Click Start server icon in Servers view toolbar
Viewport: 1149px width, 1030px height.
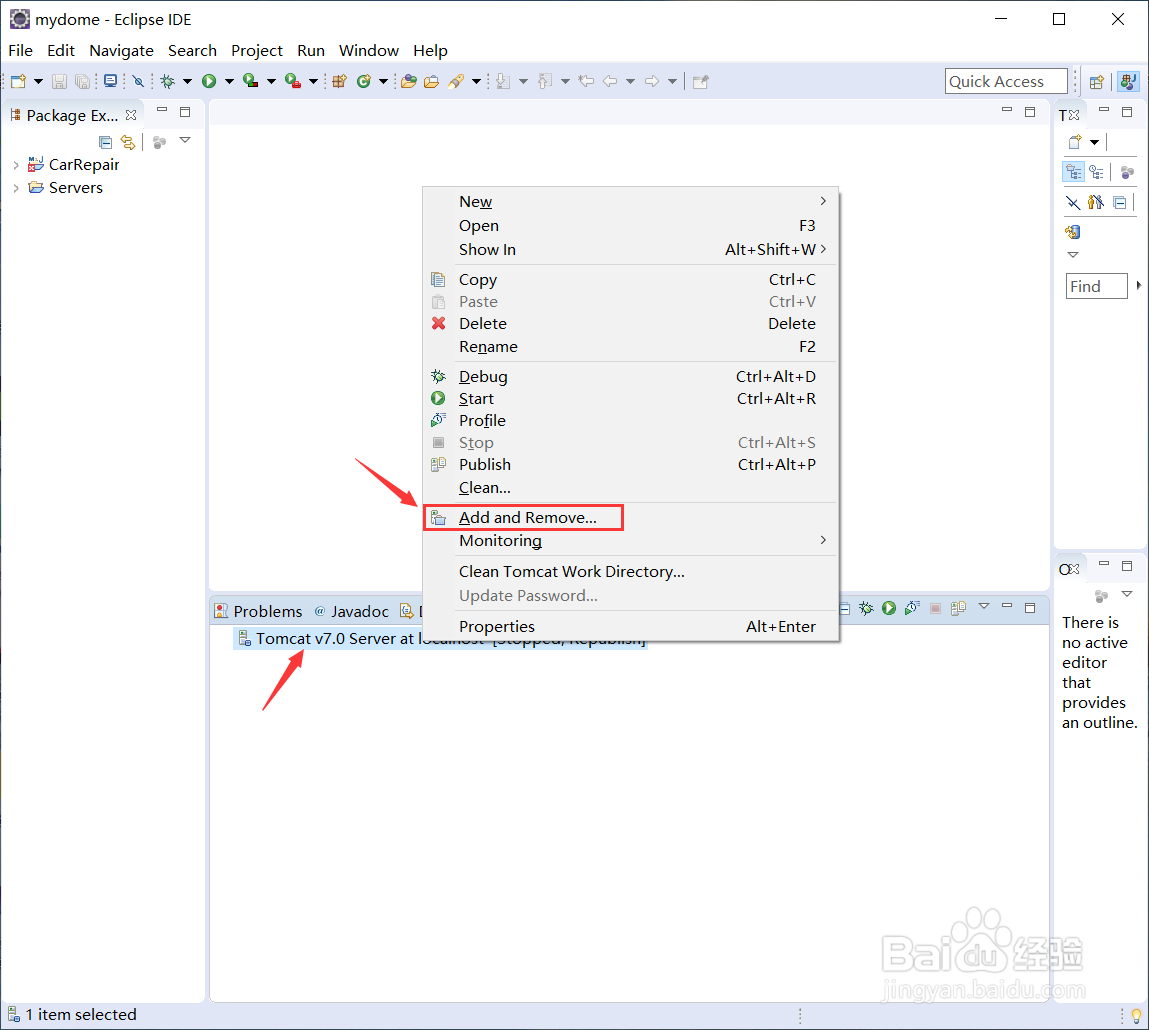click(x=889, y=608)
